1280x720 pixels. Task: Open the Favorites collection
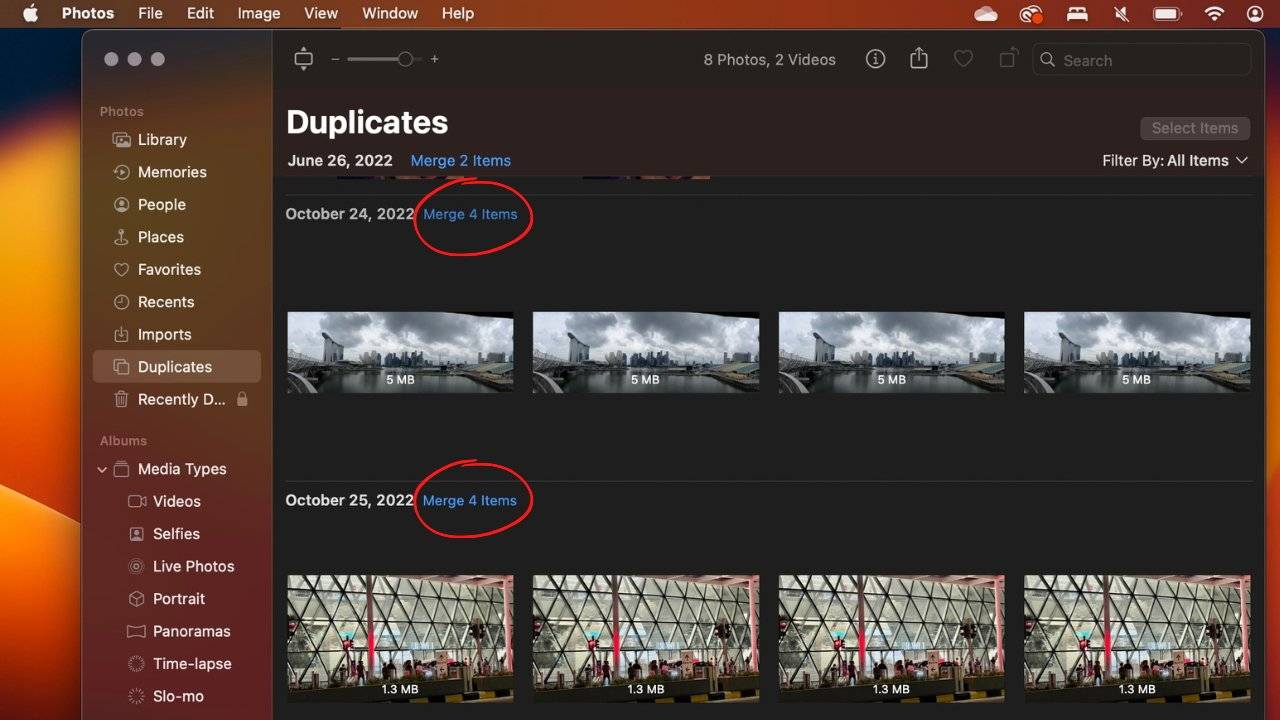[x=167, y=269]
